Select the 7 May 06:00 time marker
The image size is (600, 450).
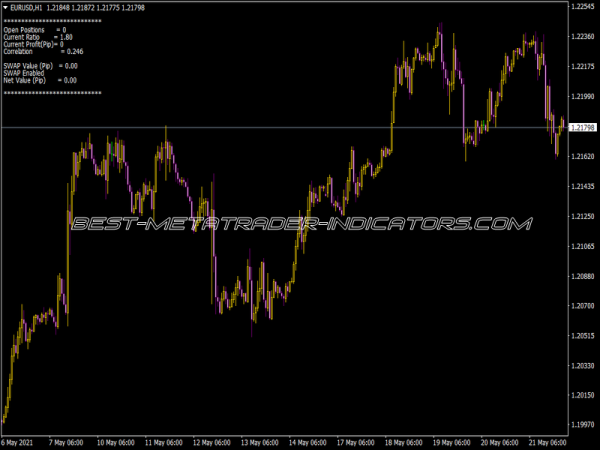point(66,443)
